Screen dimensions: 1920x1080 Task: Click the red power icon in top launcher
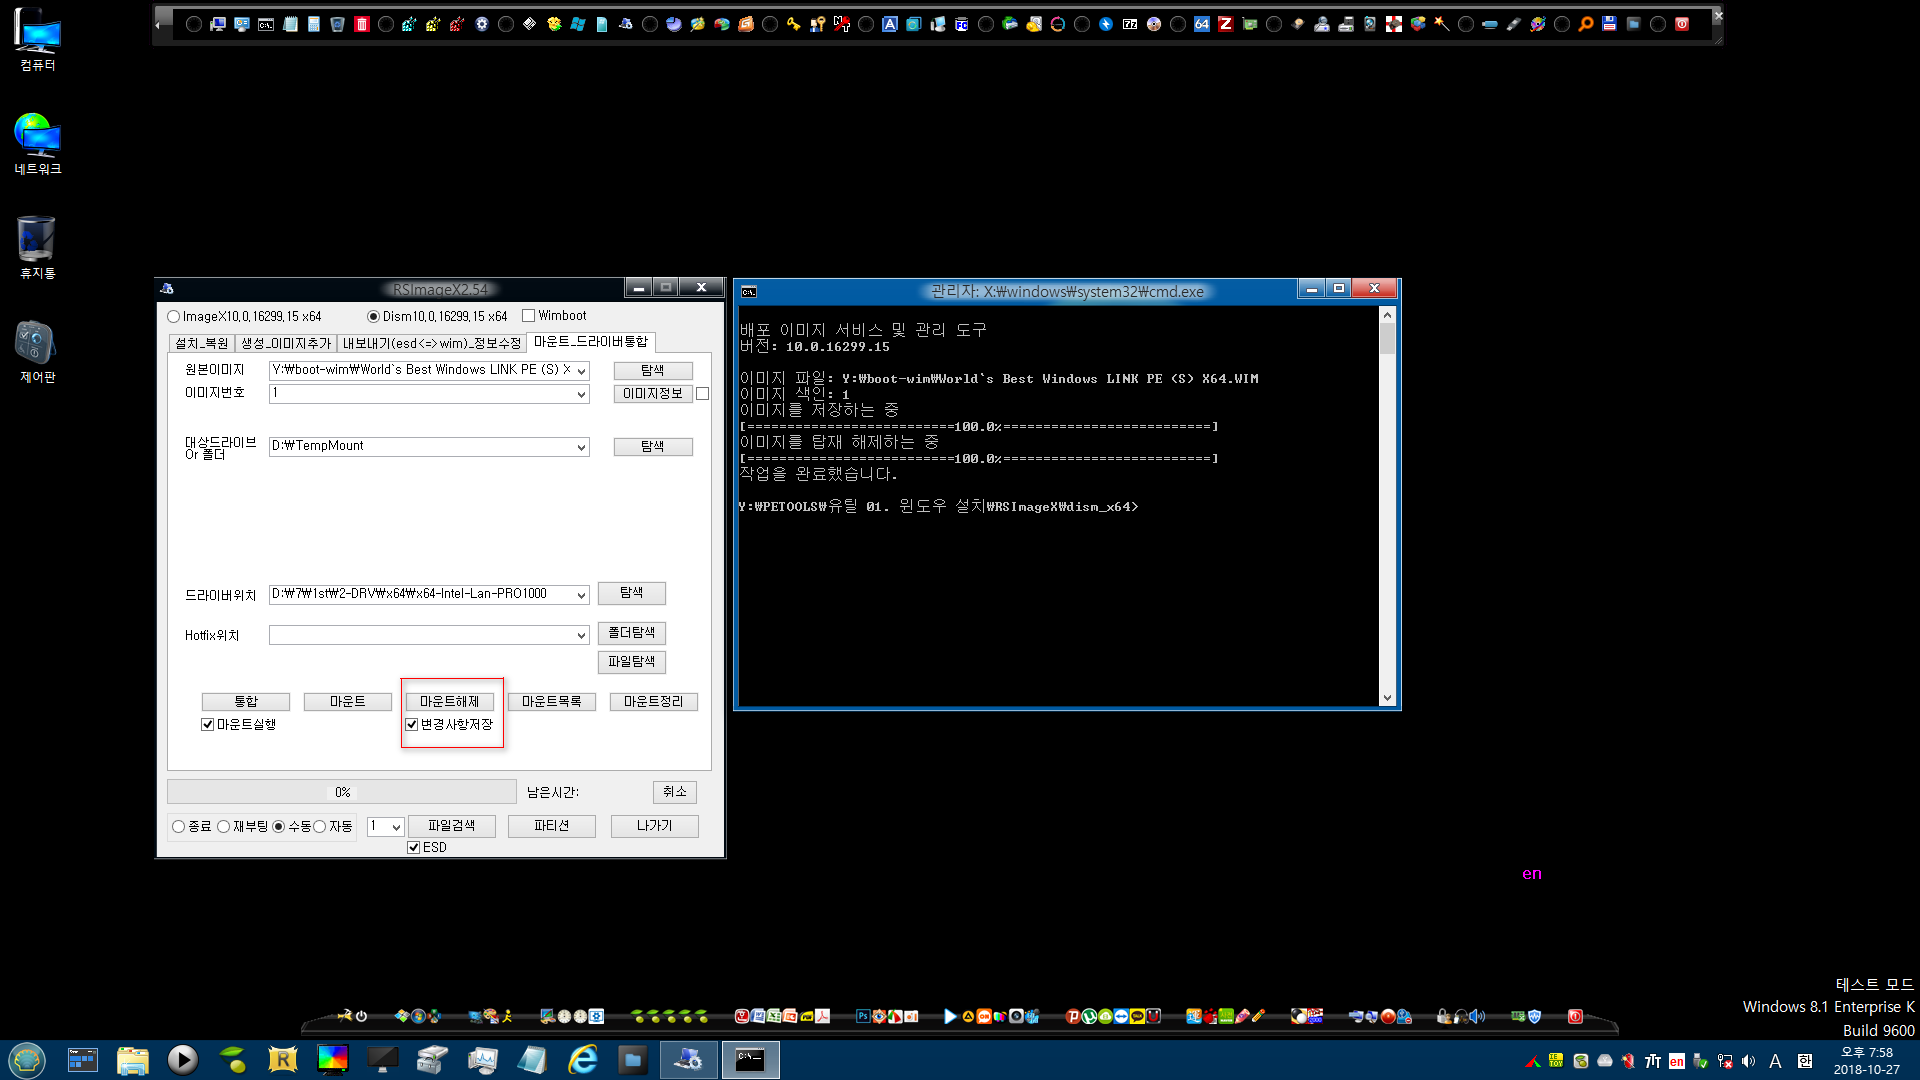point(1682,24)
